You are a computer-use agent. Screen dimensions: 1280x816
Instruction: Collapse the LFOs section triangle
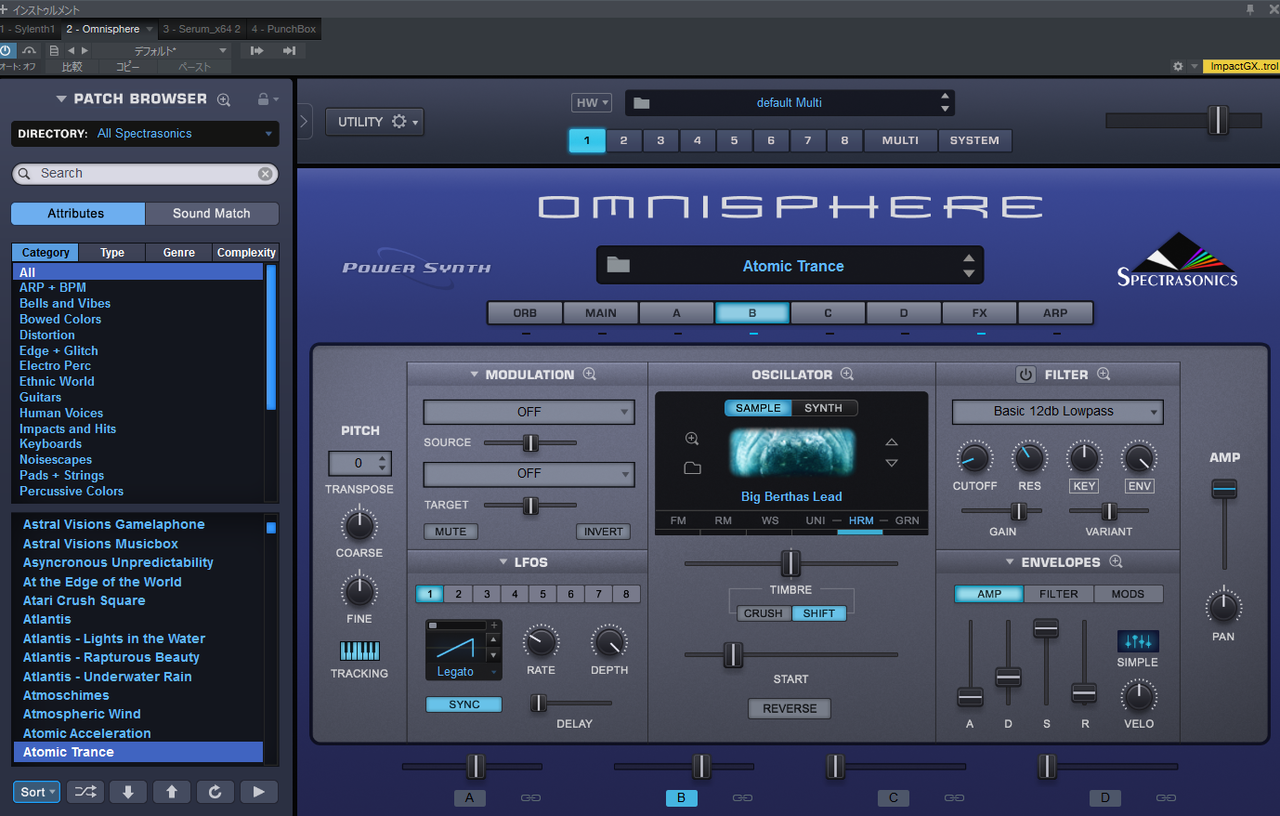[x=505, y=562]
